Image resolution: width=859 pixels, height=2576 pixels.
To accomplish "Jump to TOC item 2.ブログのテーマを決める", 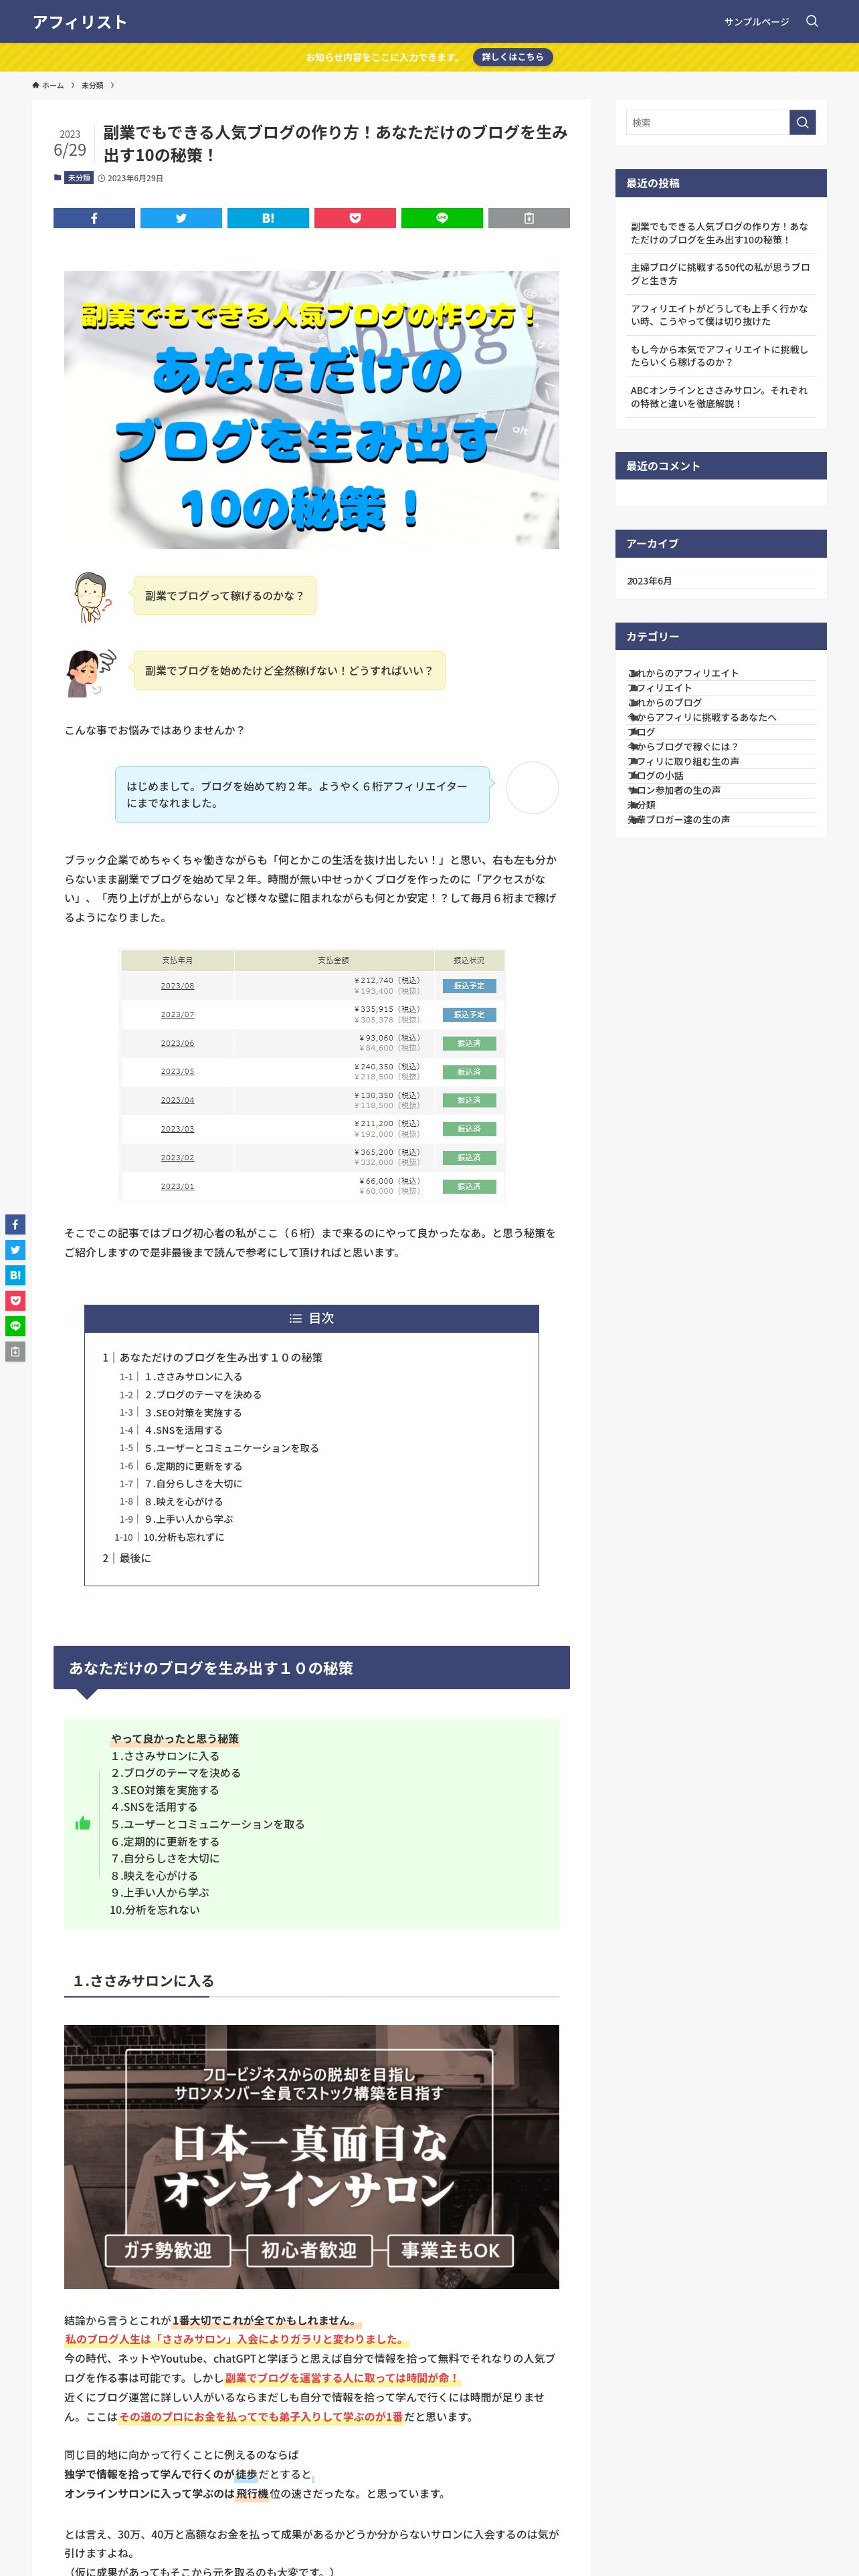I will [203, 1395].
